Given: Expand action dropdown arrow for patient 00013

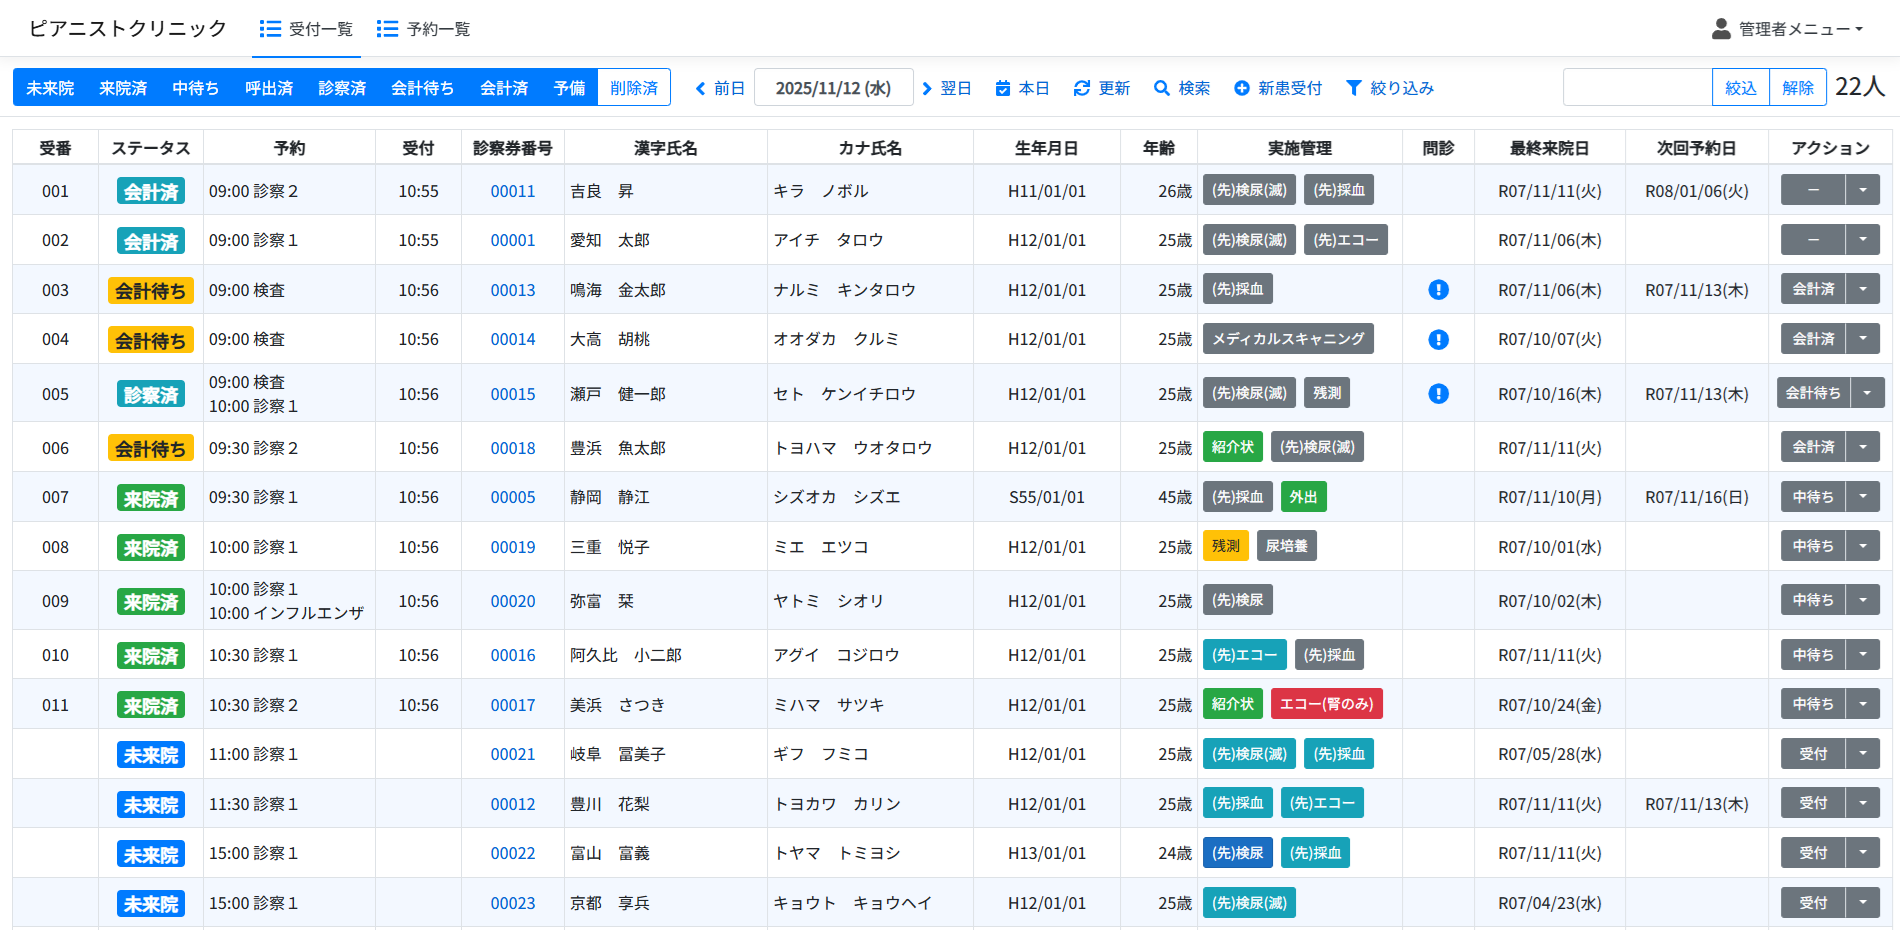Looking at the screenshot, I should [x=1863, y=289].
